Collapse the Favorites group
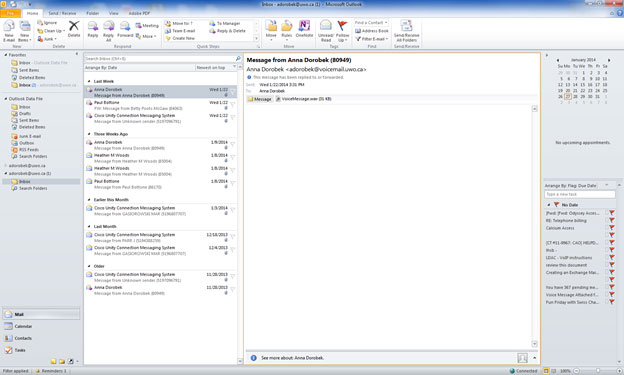 click(x=6, y=55)
